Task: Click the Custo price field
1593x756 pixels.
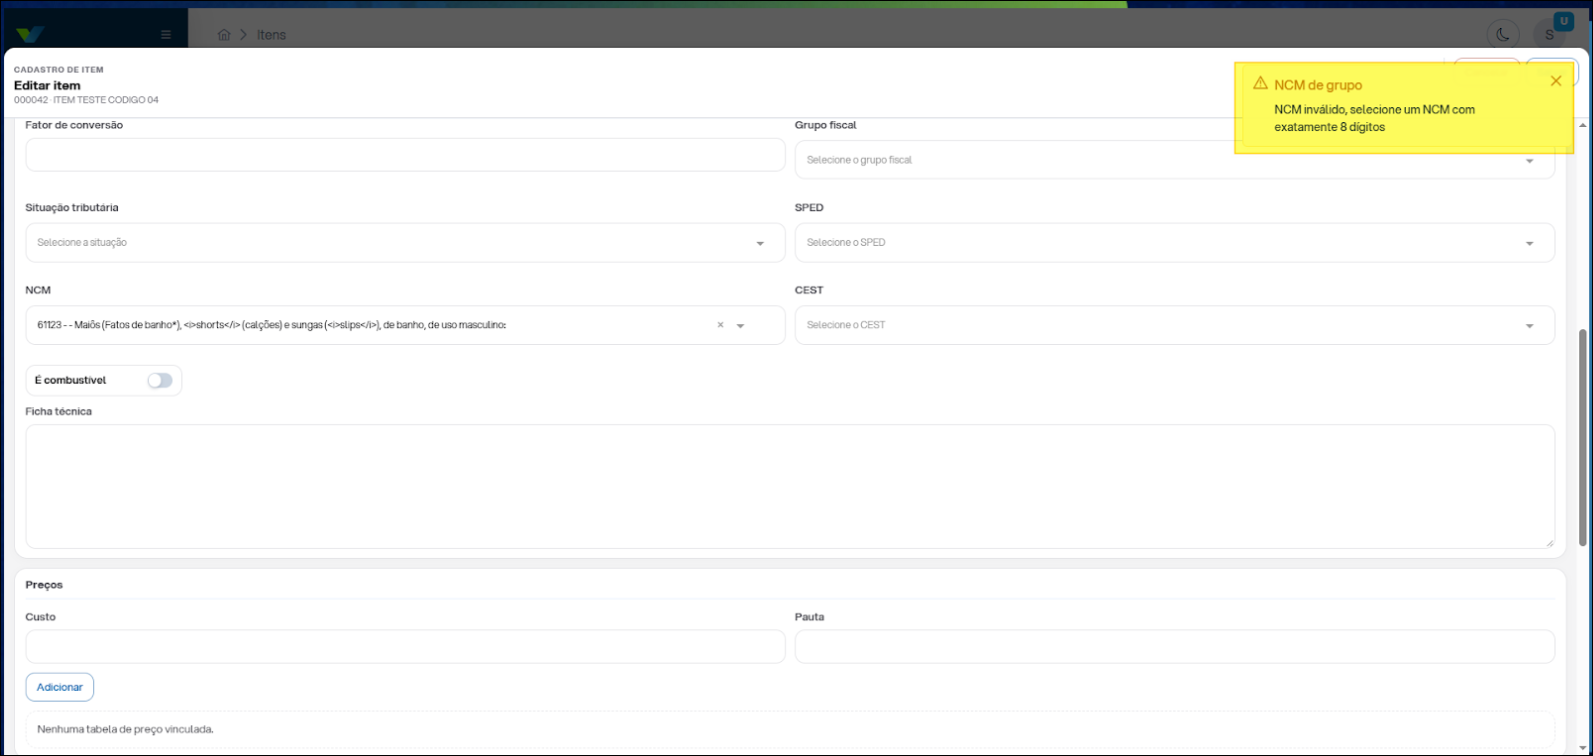Action: 405,646
